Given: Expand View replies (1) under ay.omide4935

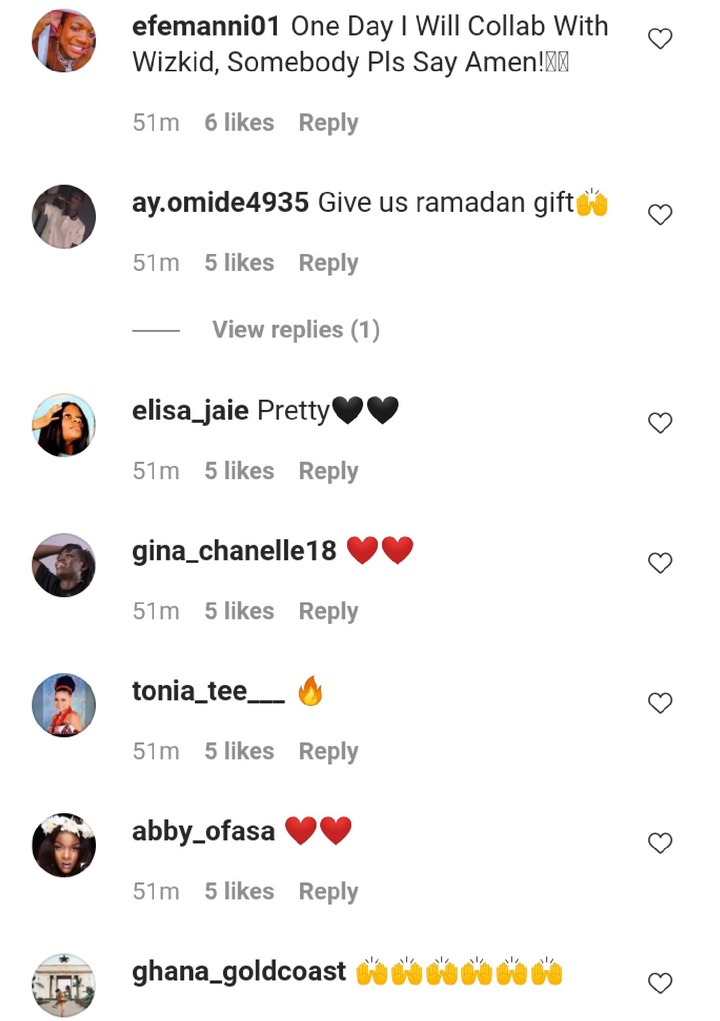Looking at the screenshot, I should pos(296,329).
